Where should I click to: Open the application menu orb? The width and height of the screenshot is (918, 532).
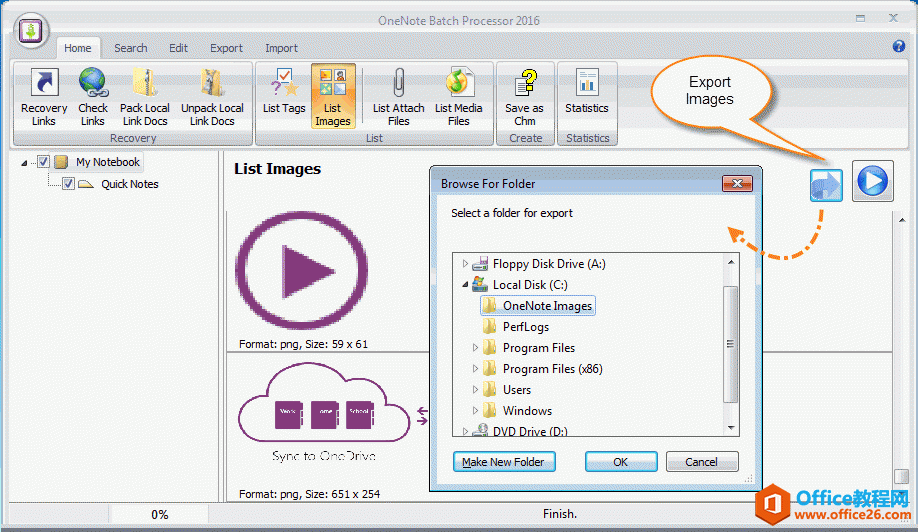[30, 30]
